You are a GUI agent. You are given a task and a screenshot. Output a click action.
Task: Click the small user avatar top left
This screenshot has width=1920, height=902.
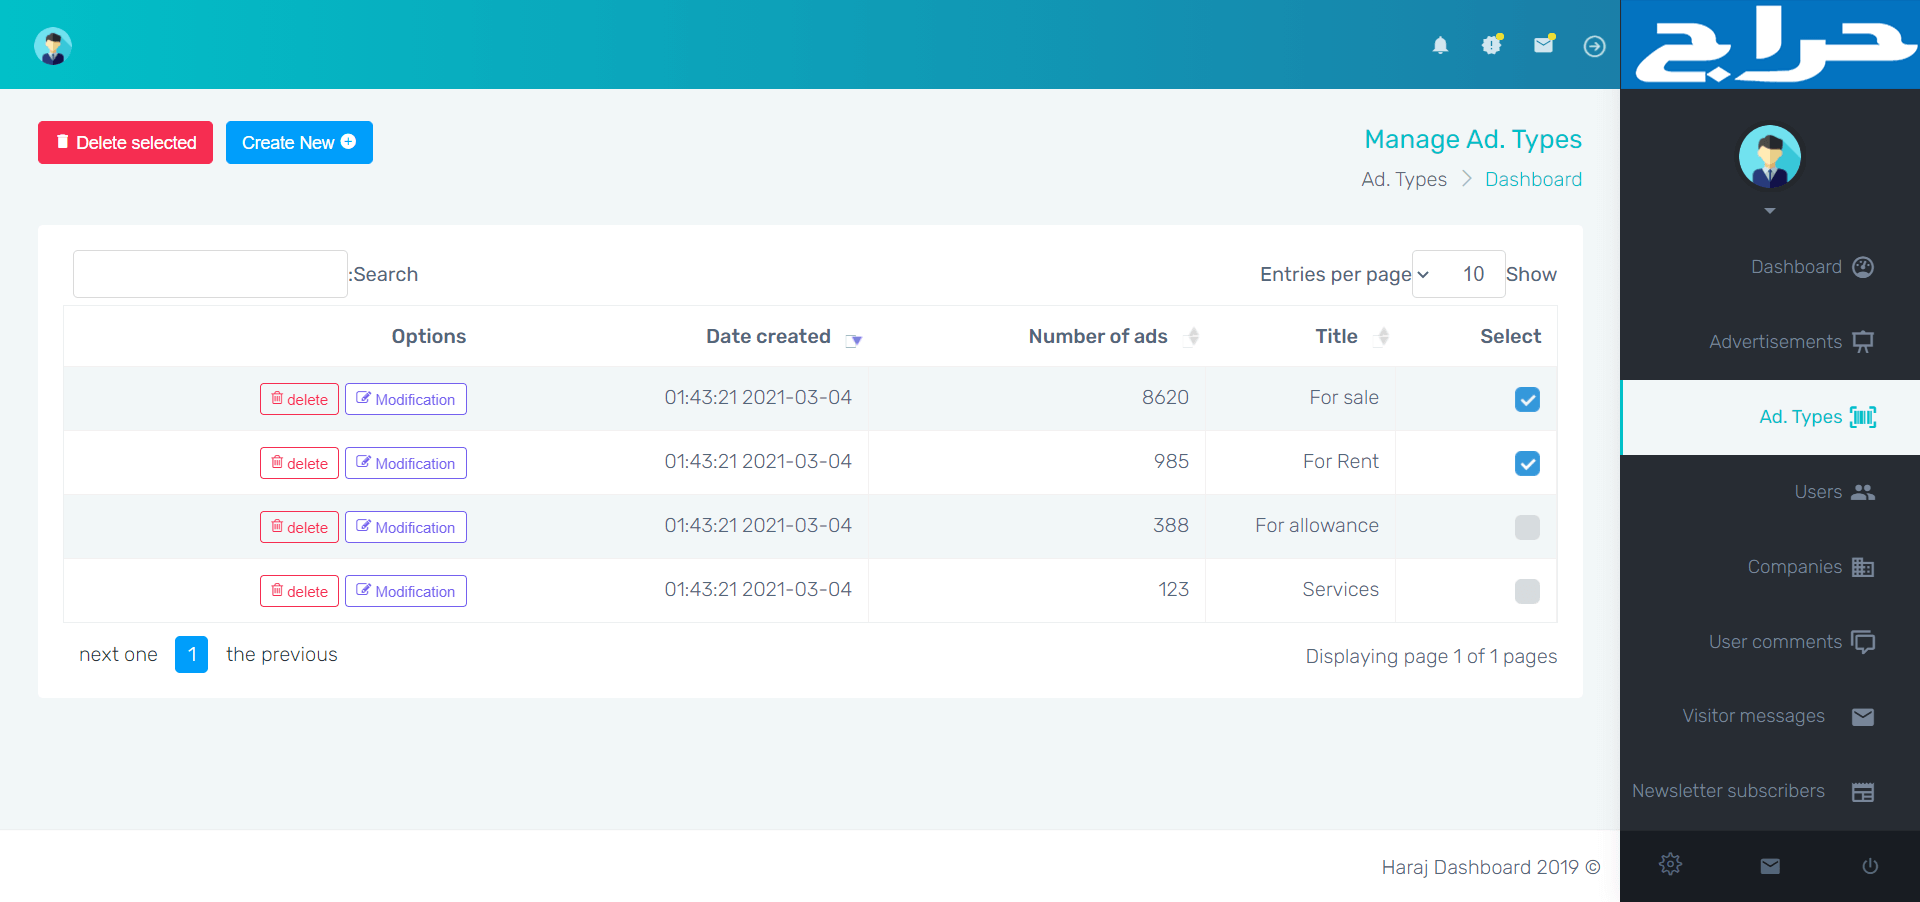(x=53, y=46)
